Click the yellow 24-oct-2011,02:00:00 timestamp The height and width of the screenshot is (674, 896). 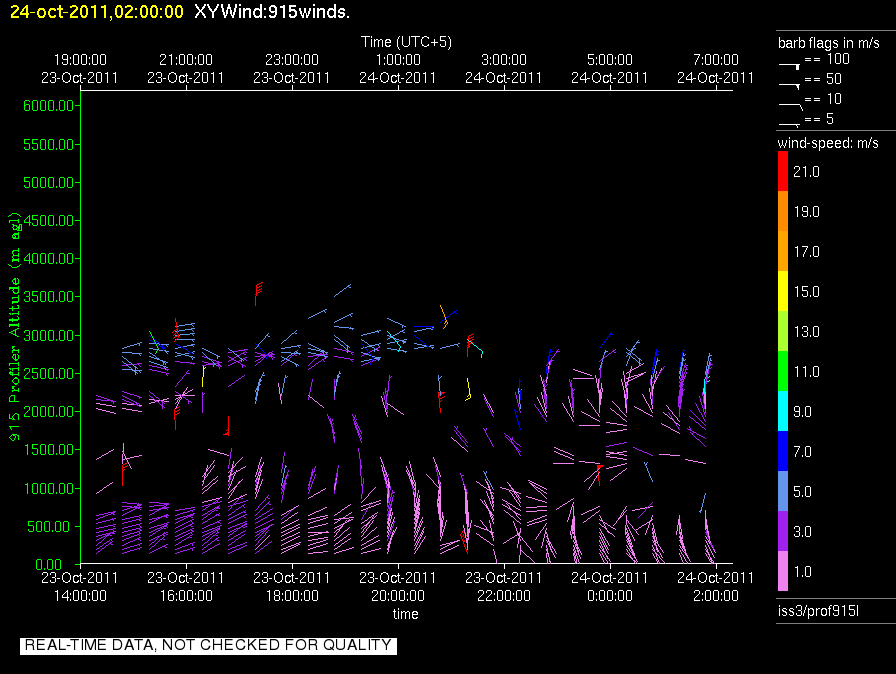tap(93, 11)
